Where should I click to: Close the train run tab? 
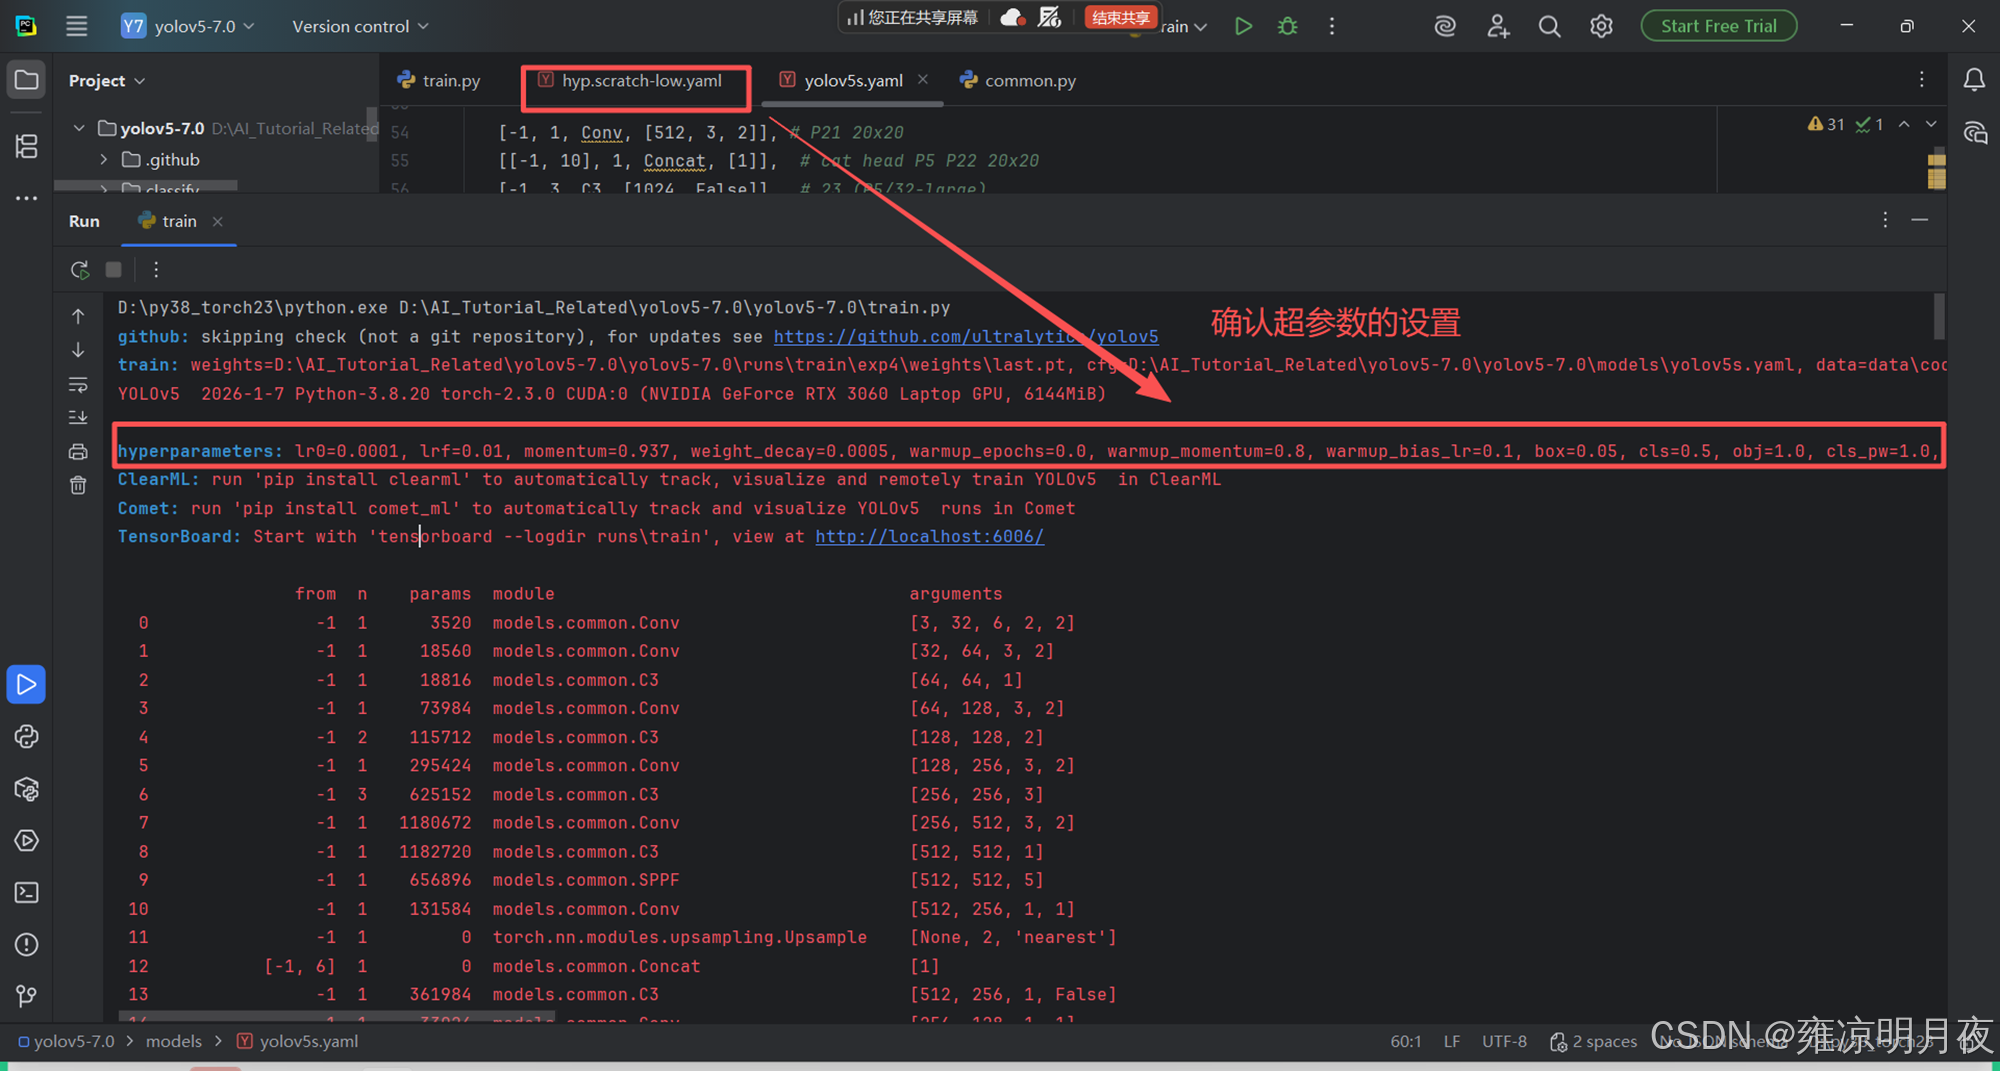[x=217, y=221]
